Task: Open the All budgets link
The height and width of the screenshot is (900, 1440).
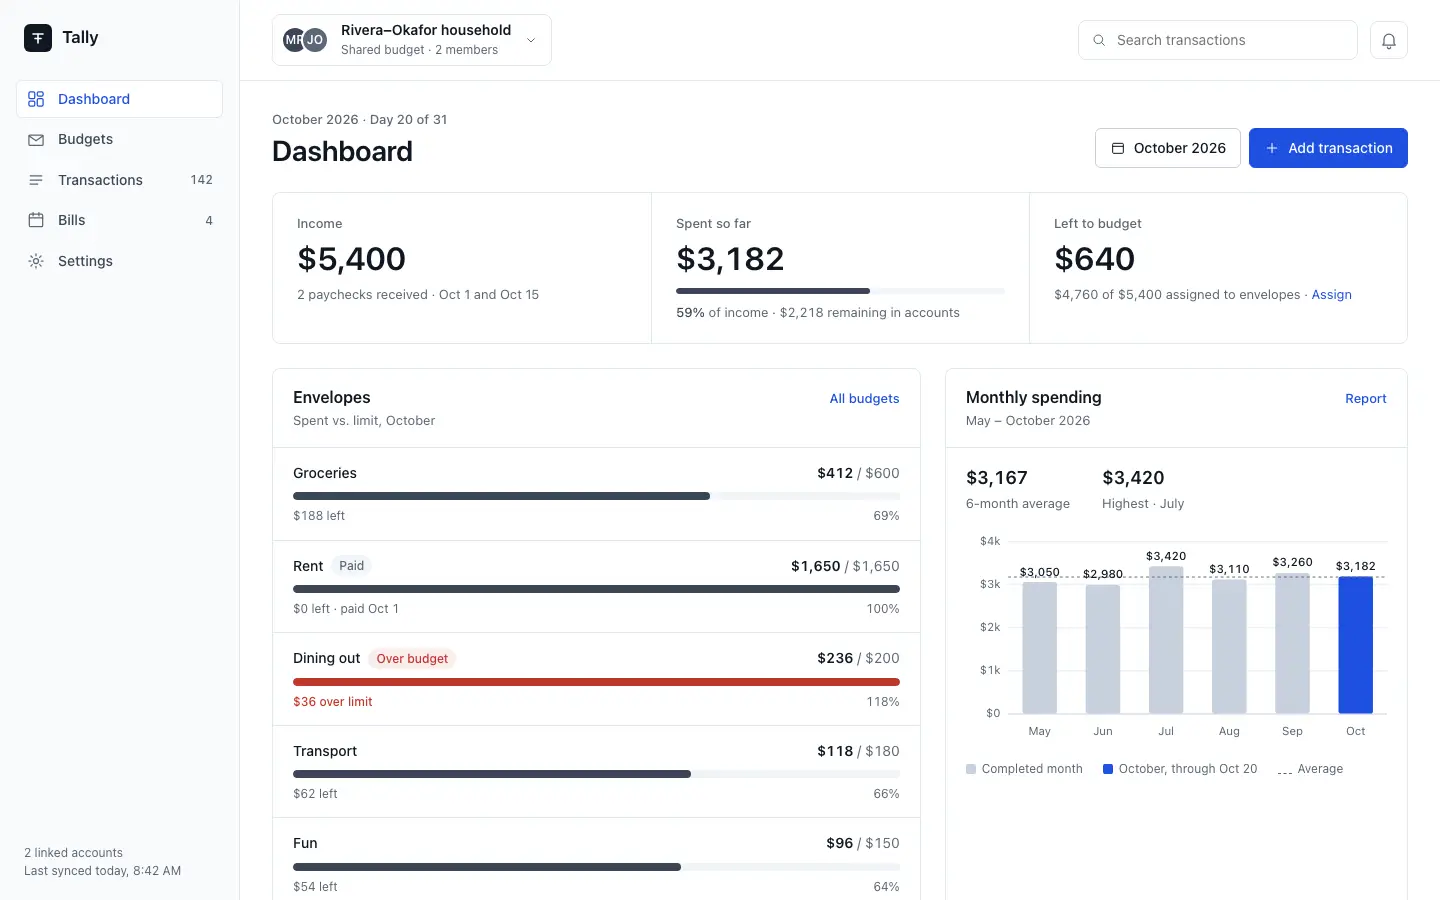Action: 864,399
